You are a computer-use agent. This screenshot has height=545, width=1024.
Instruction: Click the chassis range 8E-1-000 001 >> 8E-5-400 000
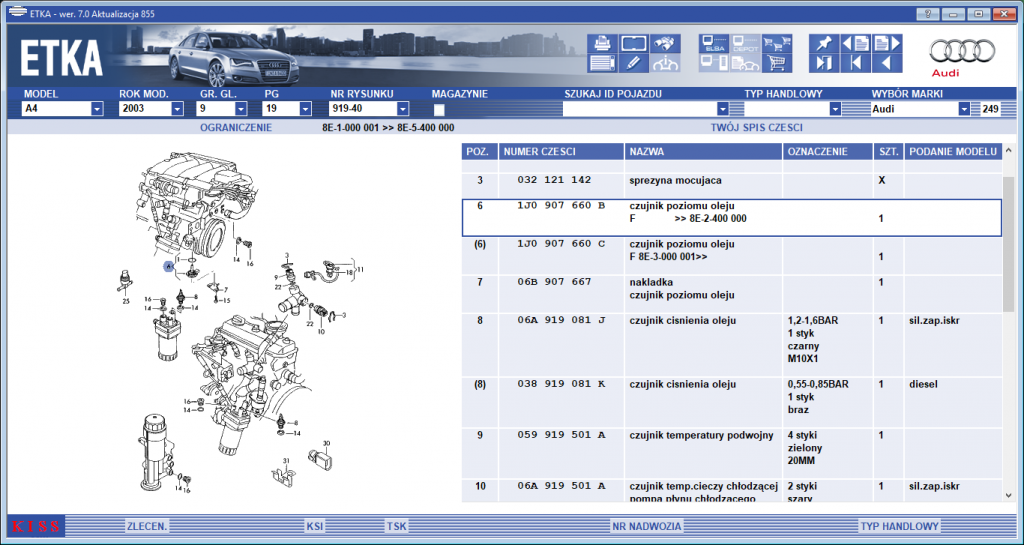coord(388,128)
